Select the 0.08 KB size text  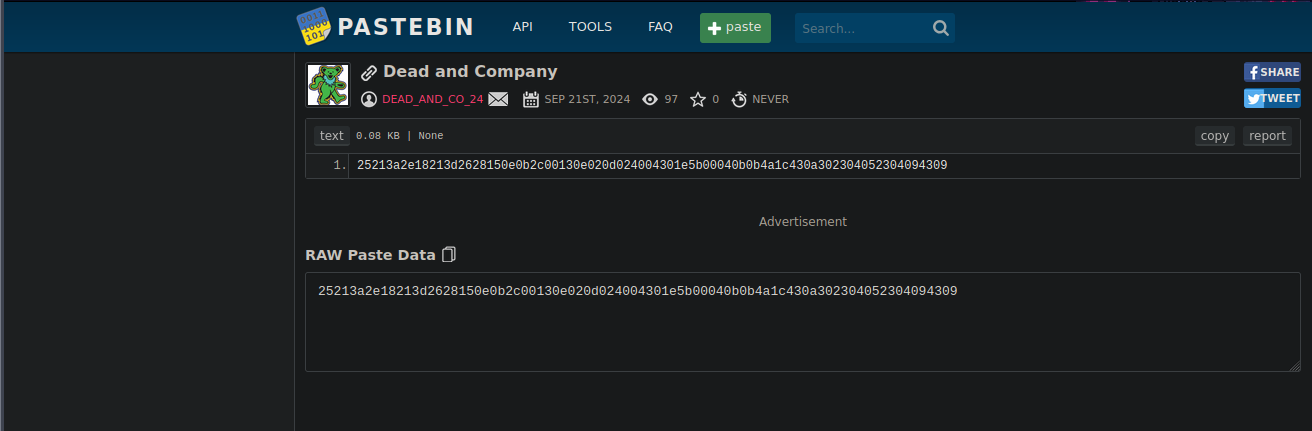pos(378,136)
